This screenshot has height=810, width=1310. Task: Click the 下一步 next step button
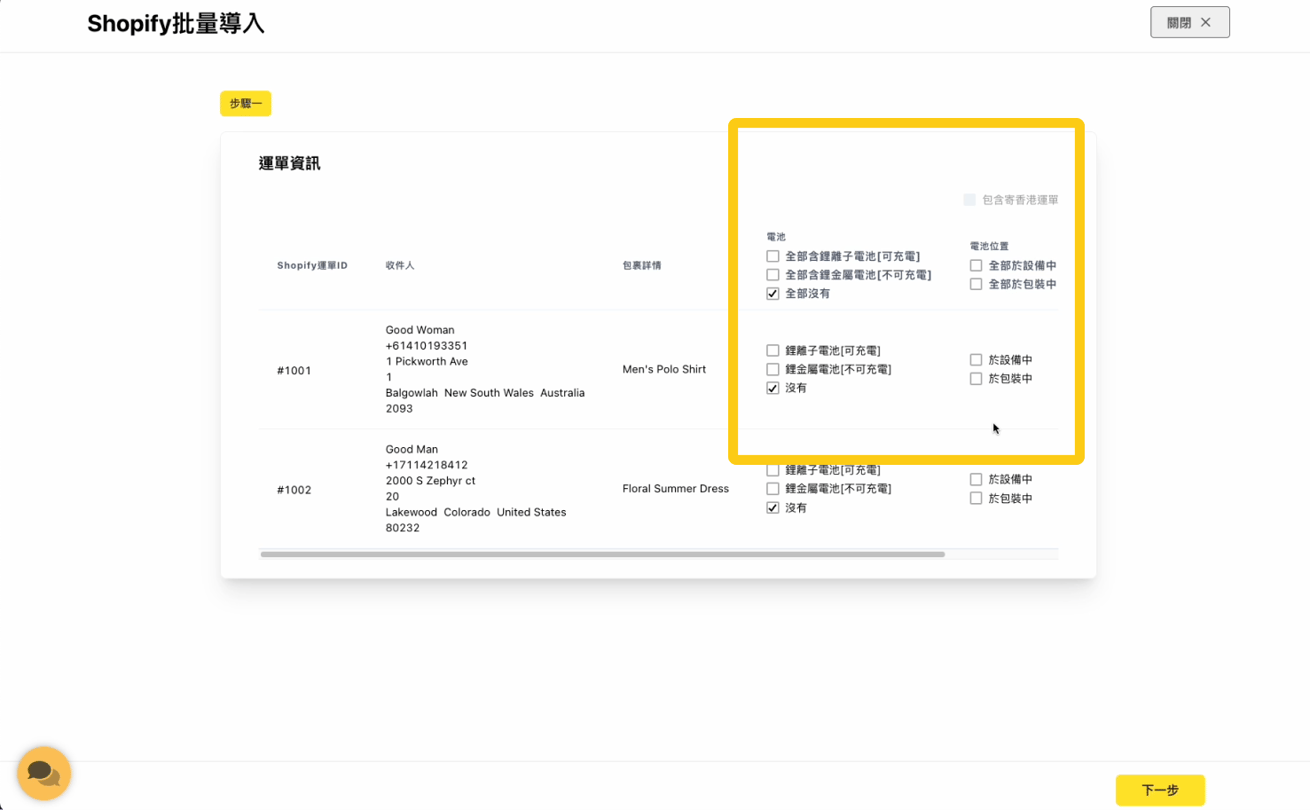pyautogui.click(x=1159, y=790)
